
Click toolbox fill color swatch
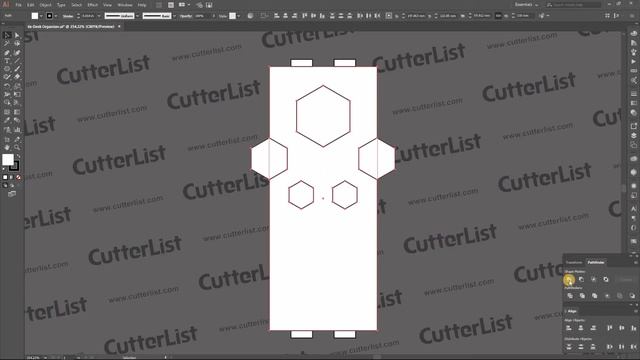8,160
